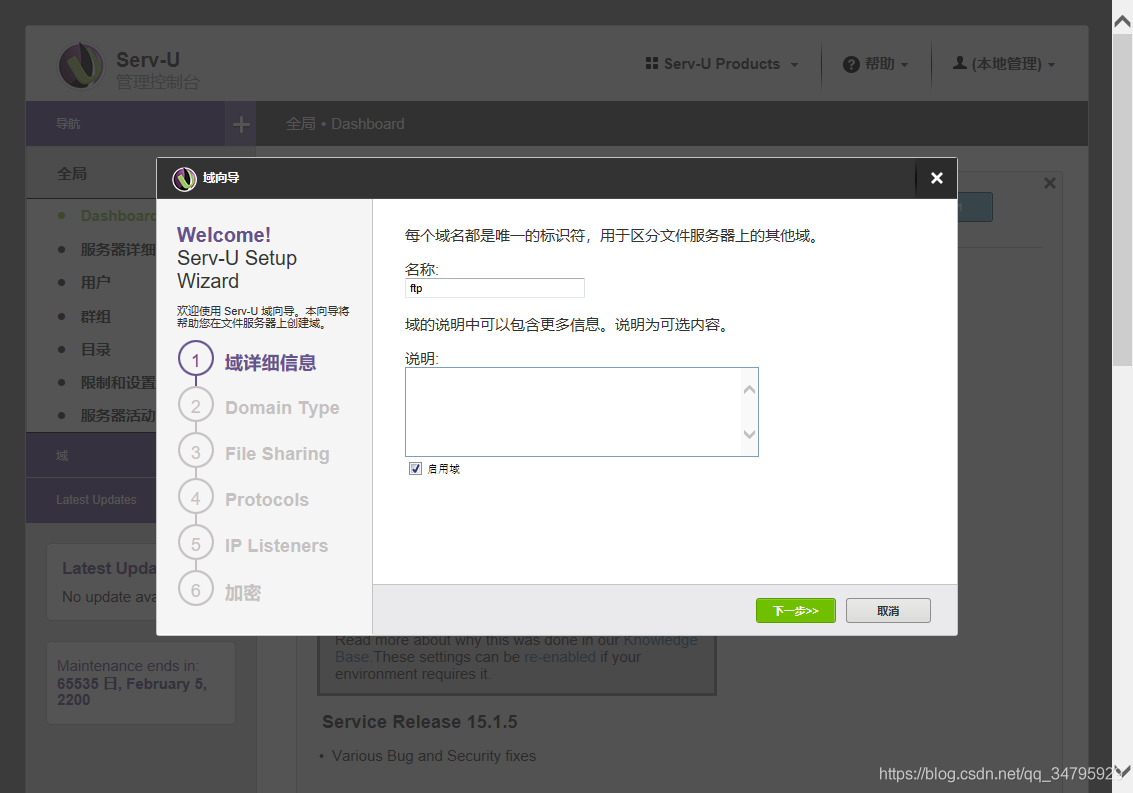Expand the 域 section in sidebar

91,455
